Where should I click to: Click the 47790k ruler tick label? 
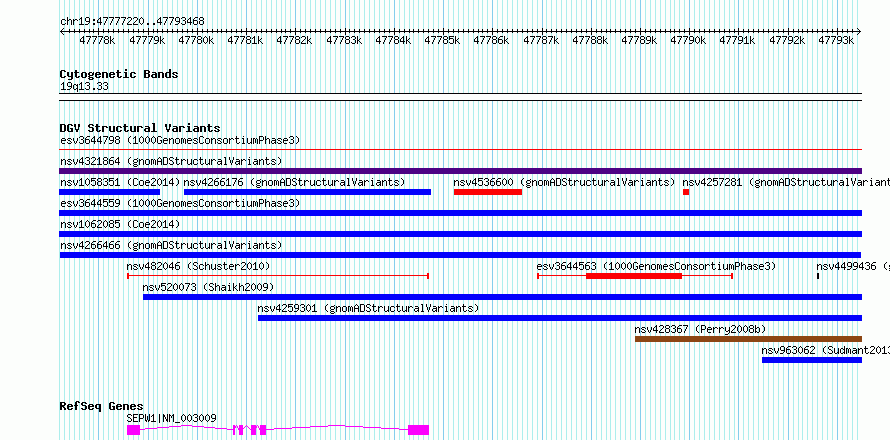689,40
